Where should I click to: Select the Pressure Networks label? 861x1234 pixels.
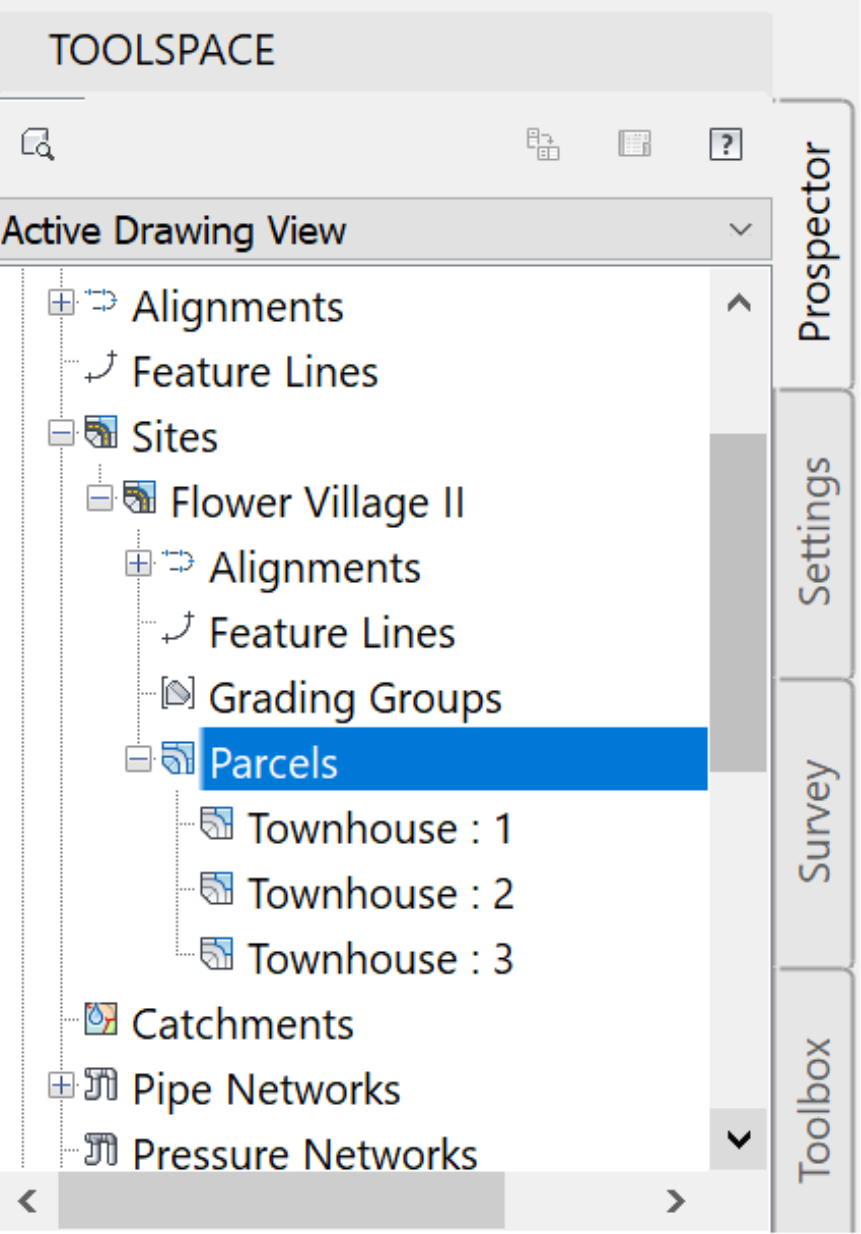pyautogui.click(x=305, y=1155)
